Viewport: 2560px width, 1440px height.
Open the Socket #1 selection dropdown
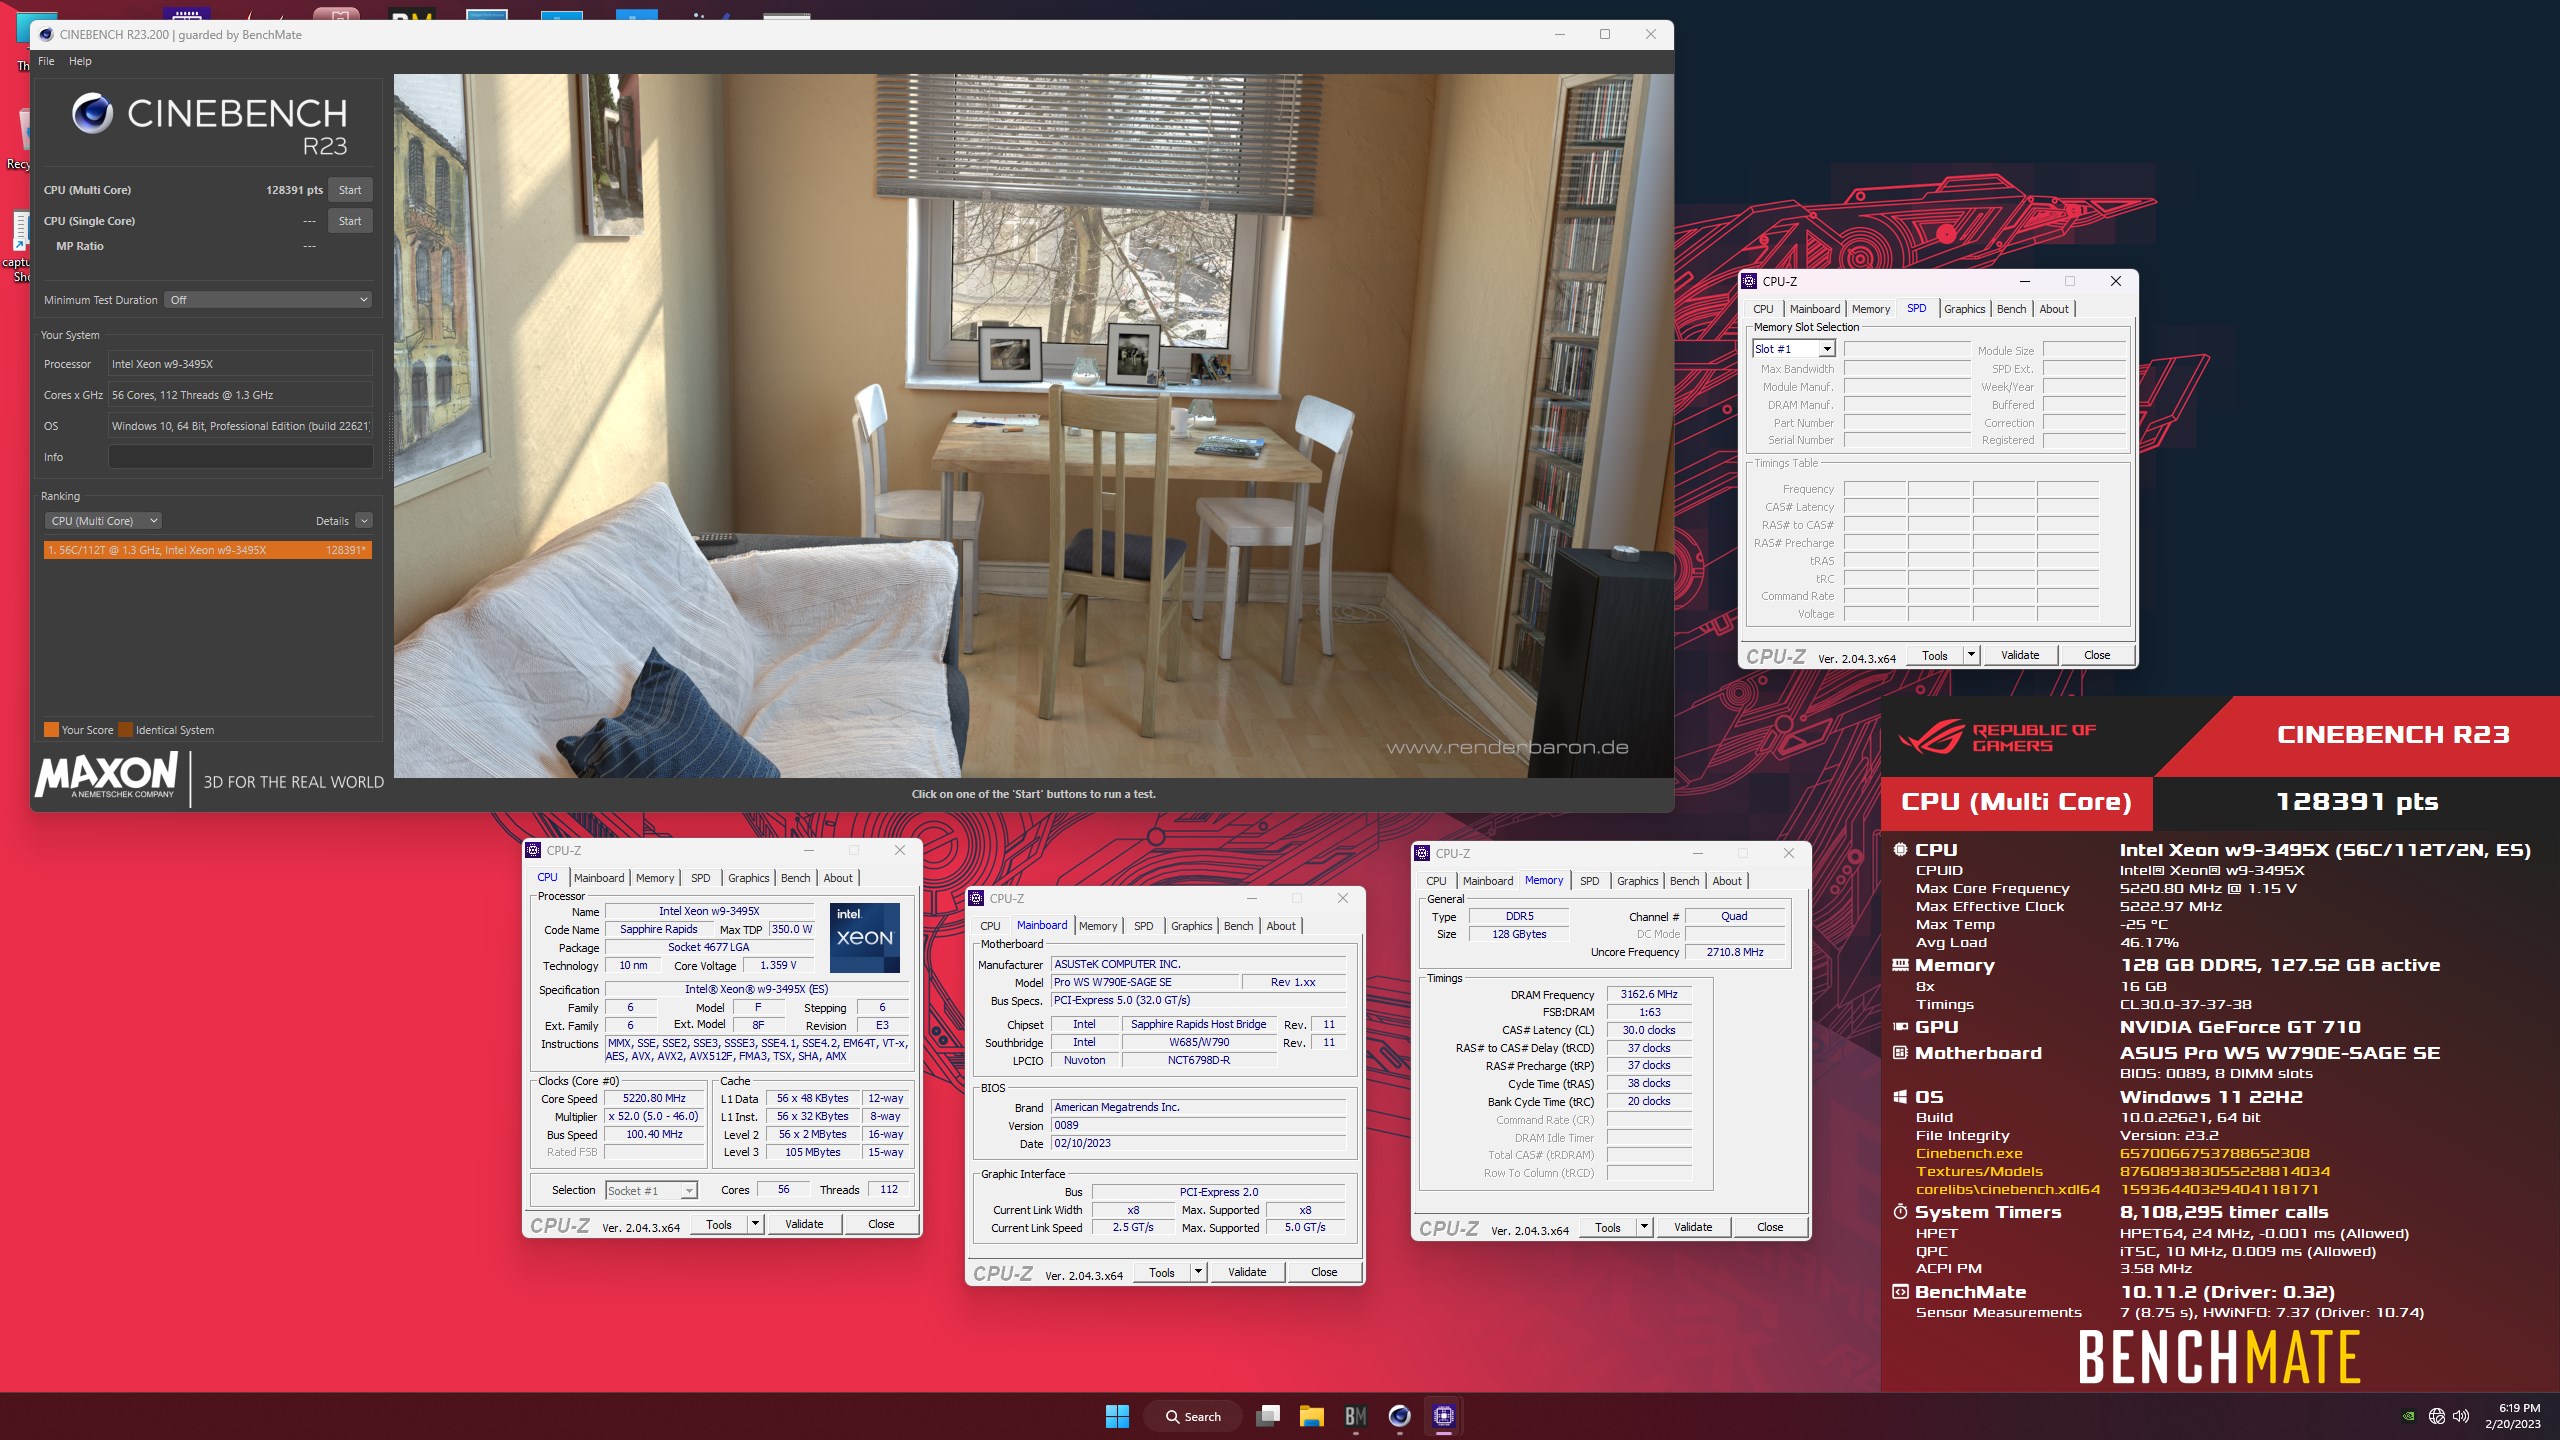click(688, 1191)
